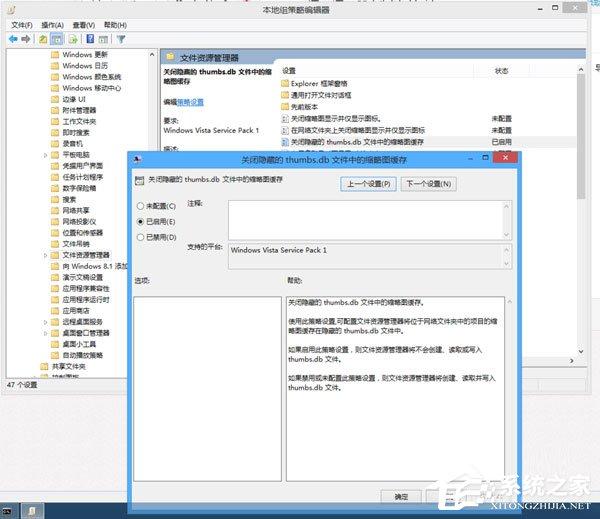Click the folder icon beside 通用打开文件对话框
The image size is (600, 519).
(x=285, y=95)
